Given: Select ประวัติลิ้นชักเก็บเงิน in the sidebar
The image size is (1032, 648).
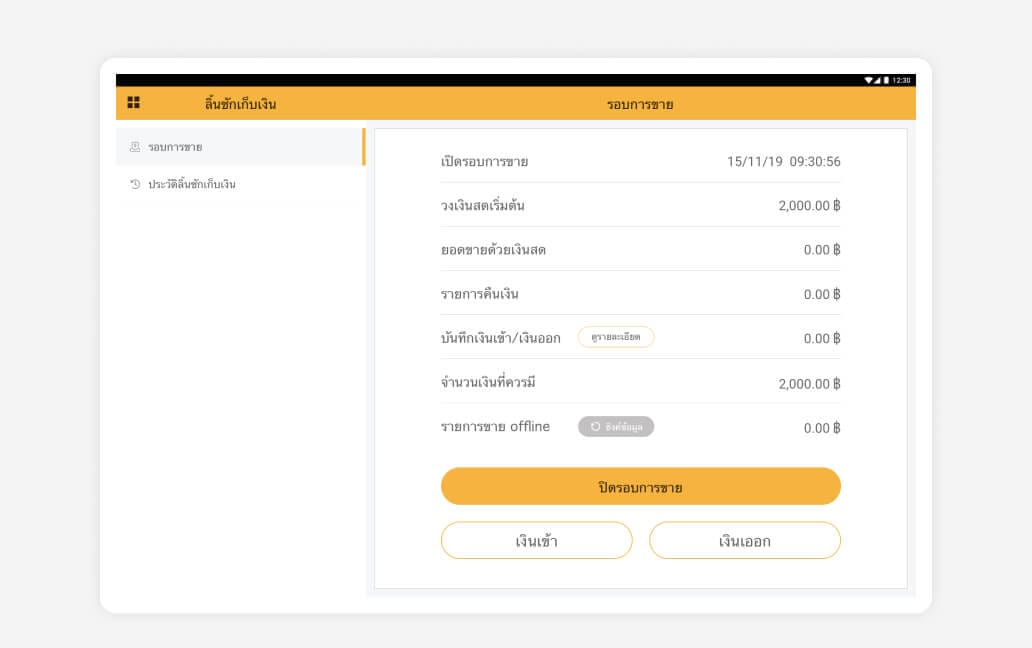Looking at the screenshot, I should pos(191,184).
